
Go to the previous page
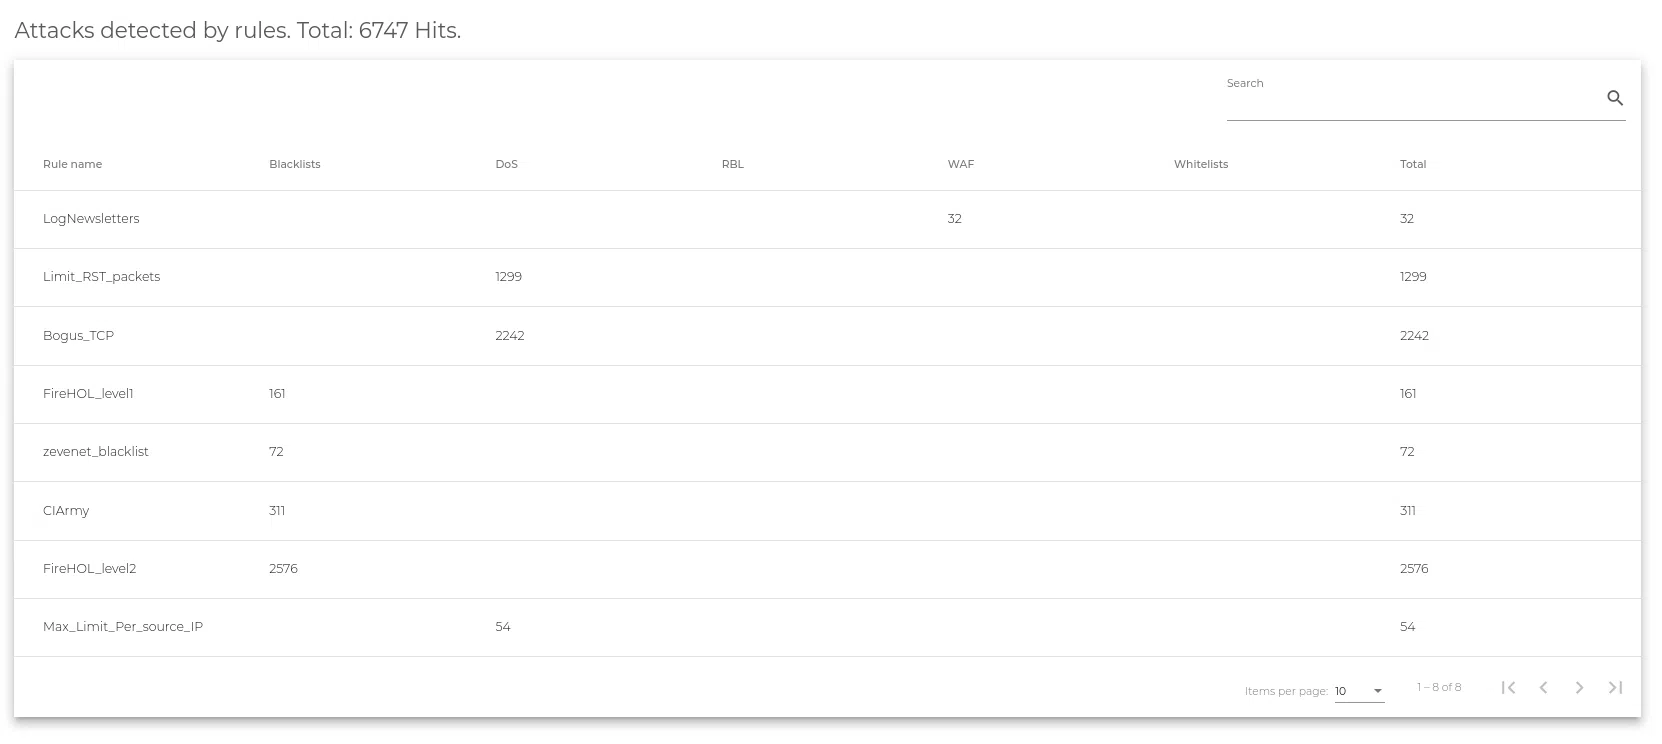tap(1544, 688)
